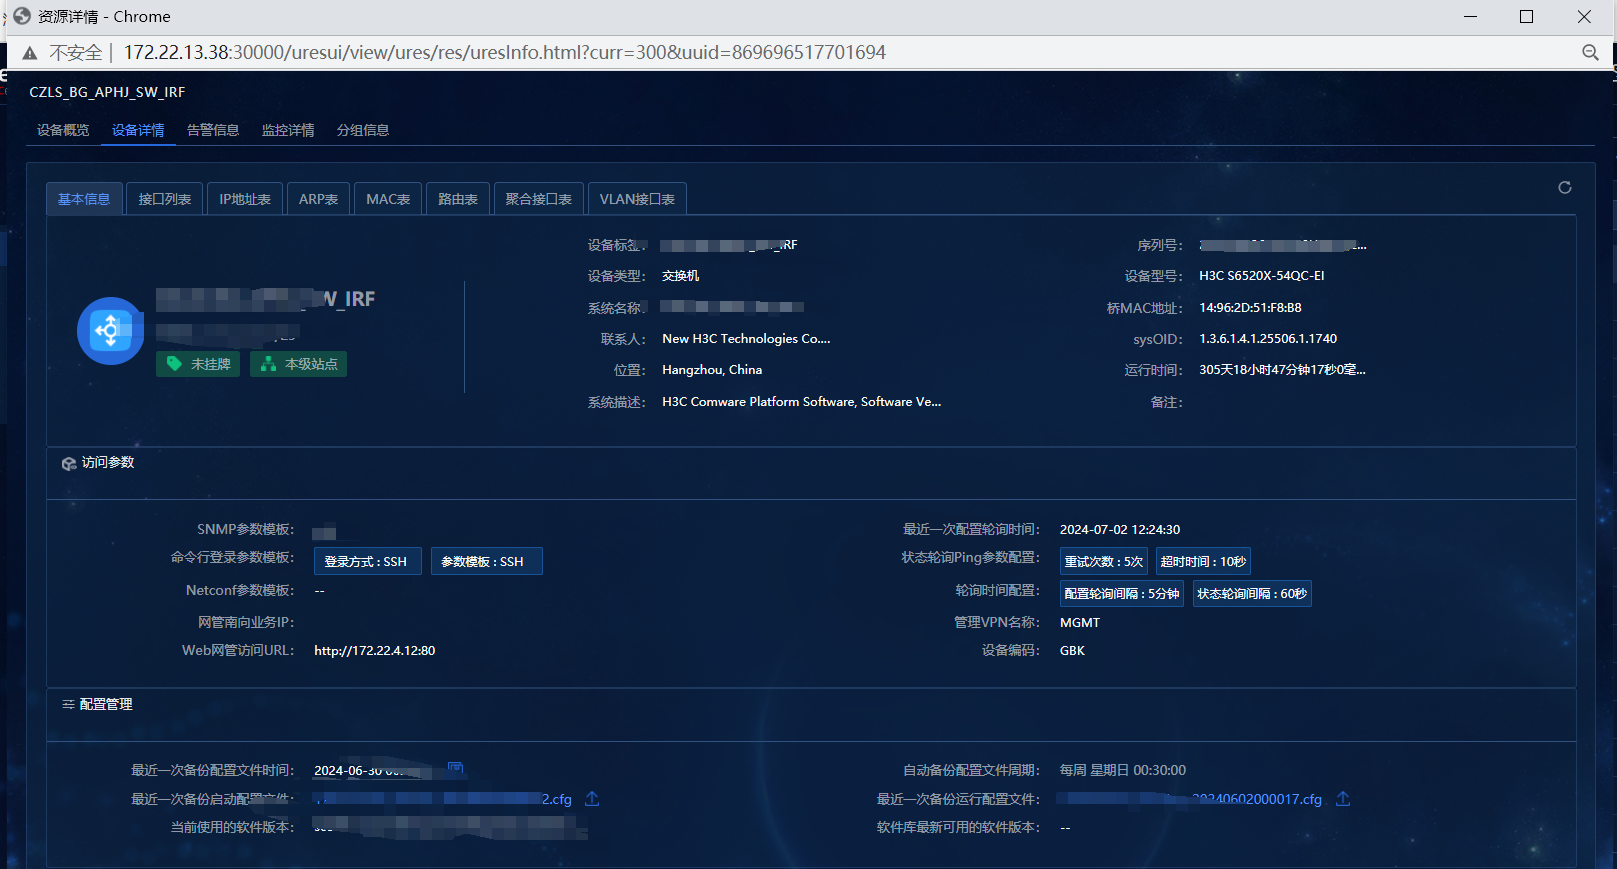This screenshot has height=869, width=1617.
Task: Show the MAC表 sub-tab
Action: (x=388, y=199)
